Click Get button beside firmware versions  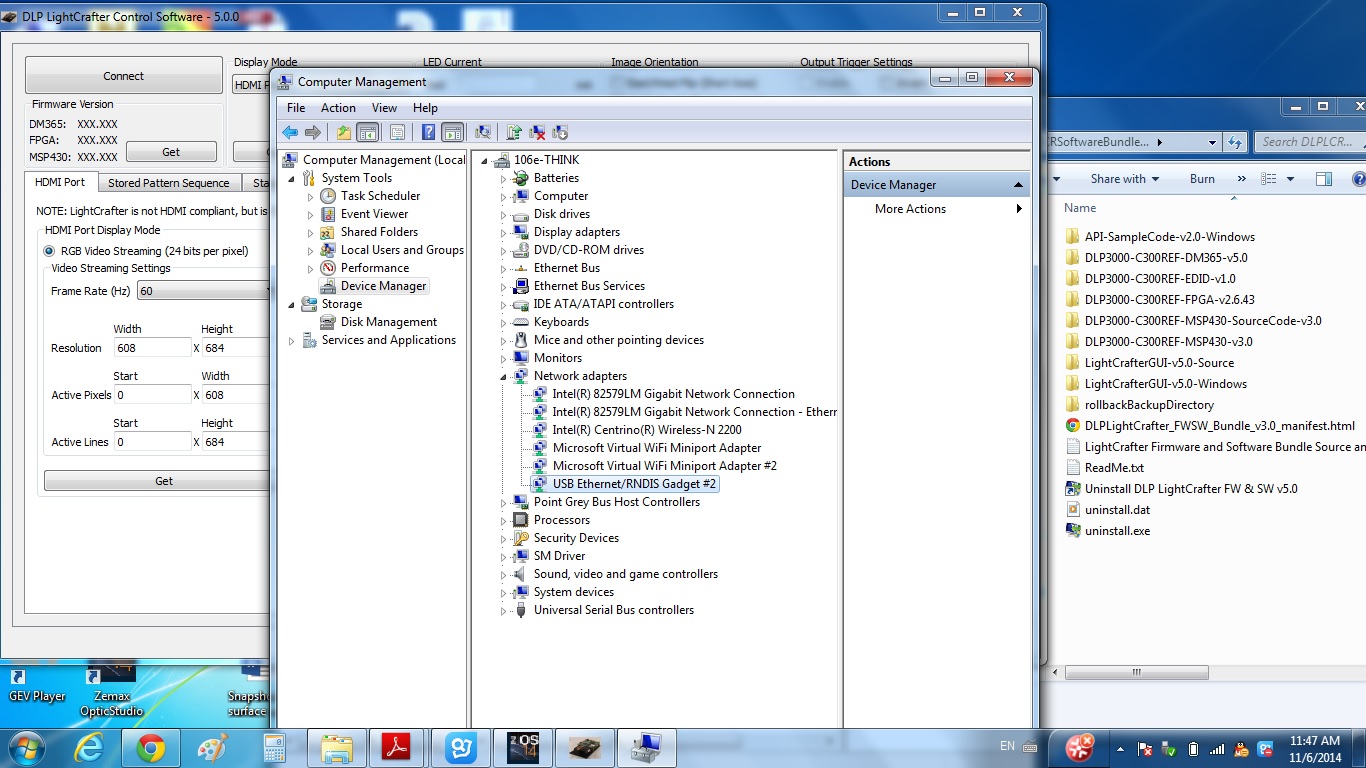tap(171, 152)
